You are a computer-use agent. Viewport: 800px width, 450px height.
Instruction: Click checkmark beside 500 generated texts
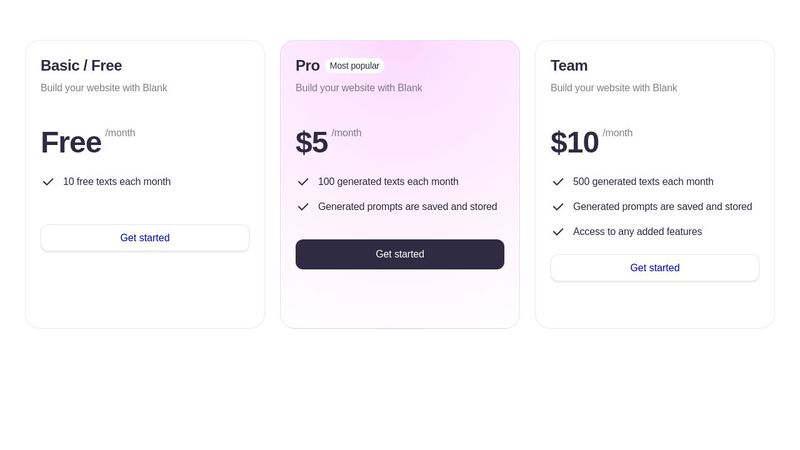coord(558,182)
